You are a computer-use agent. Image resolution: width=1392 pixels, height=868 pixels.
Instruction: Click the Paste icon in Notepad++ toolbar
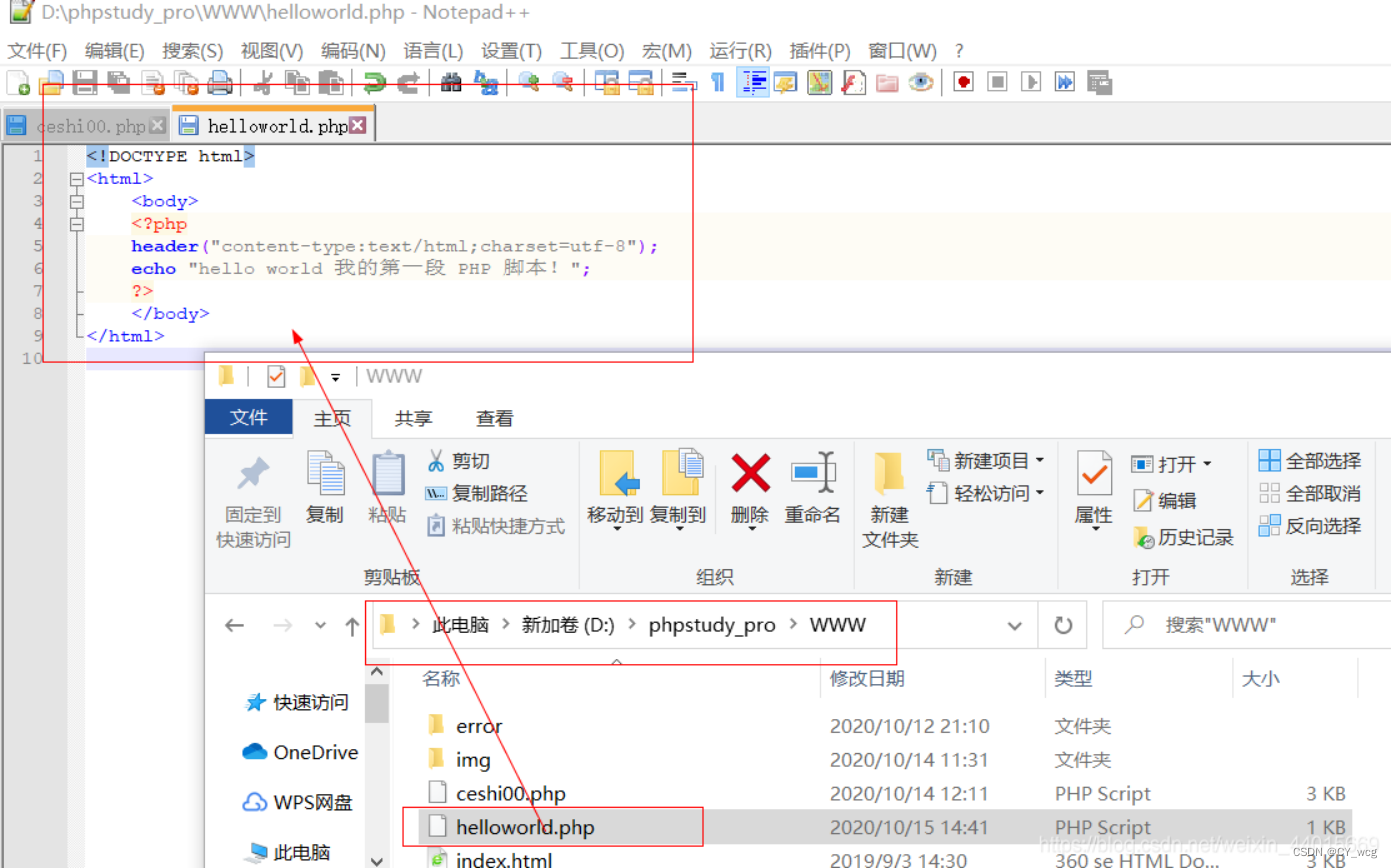[x=331, y=83]
